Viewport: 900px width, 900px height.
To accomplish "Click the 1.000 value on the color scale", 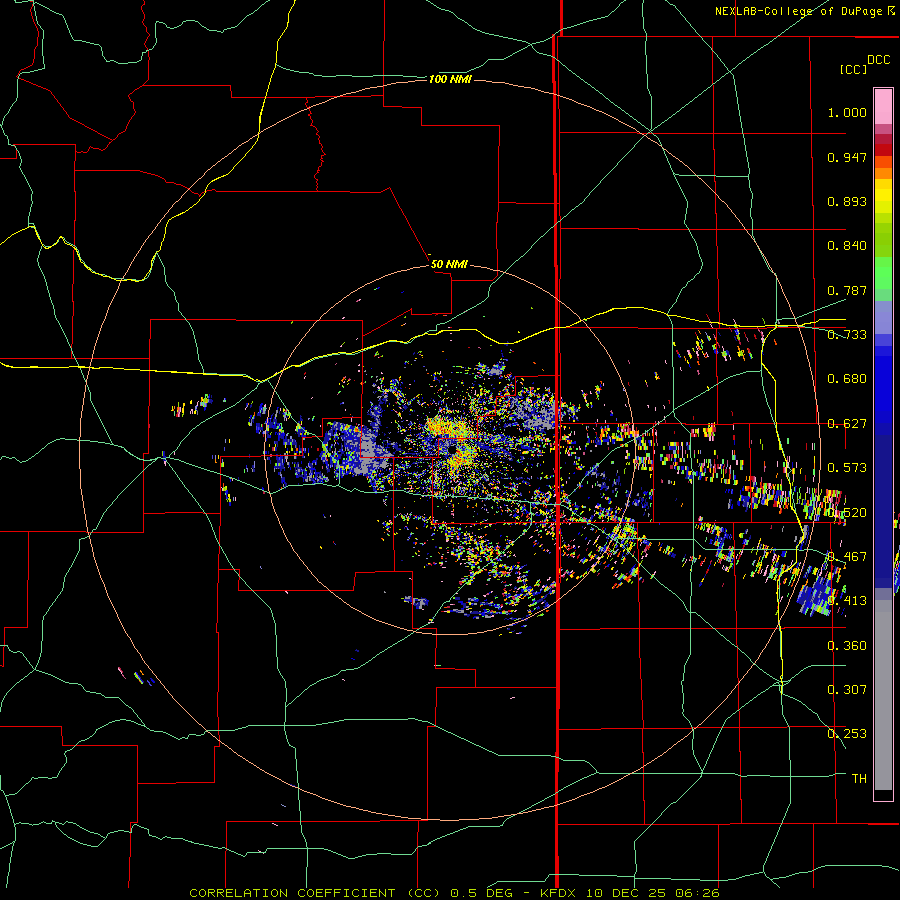I will coord(847,112).
